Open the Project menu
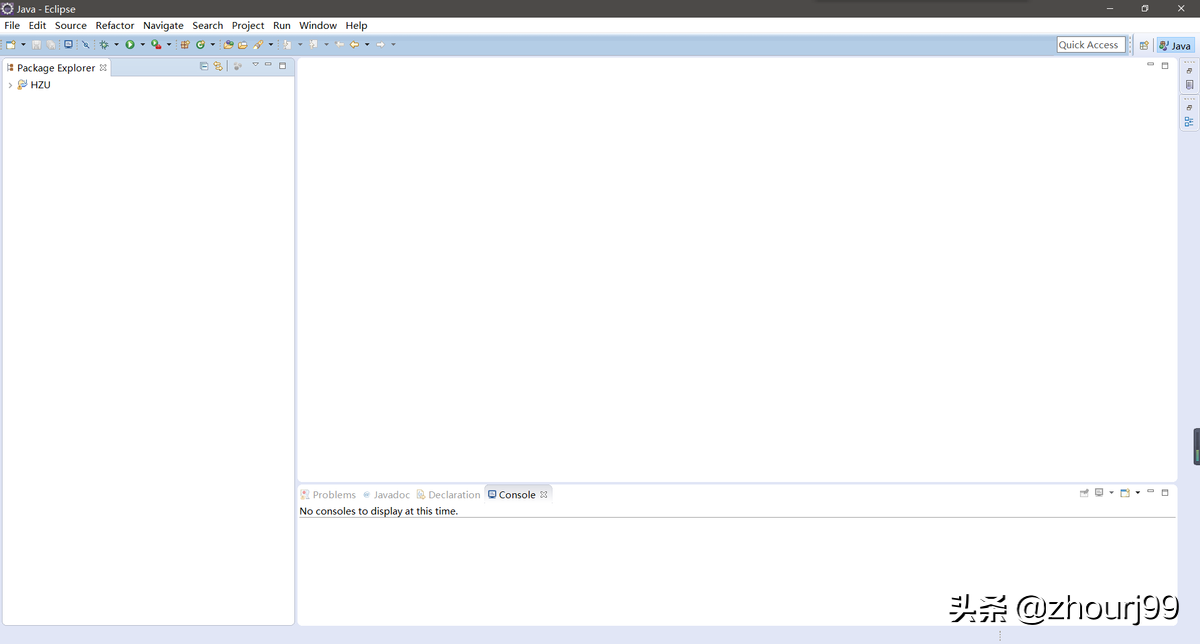This screenshot has height=644, width=1200. 248,25
